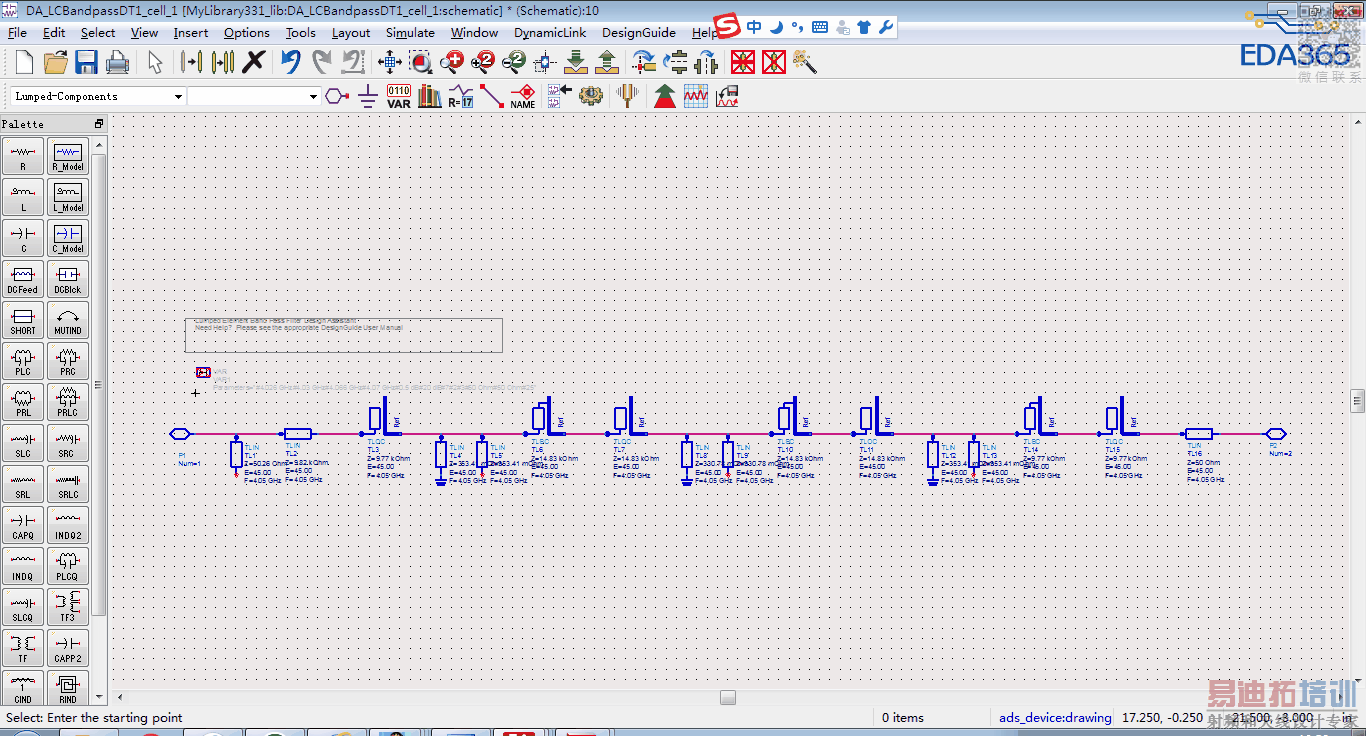
Task: Select input port P1 in the schematic
Action: 180,434
